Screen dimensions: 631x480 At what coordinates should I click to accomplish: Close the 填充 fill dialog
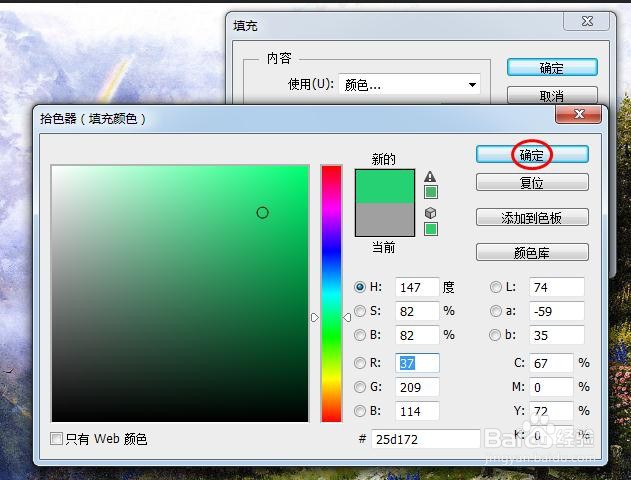(587, 21)
